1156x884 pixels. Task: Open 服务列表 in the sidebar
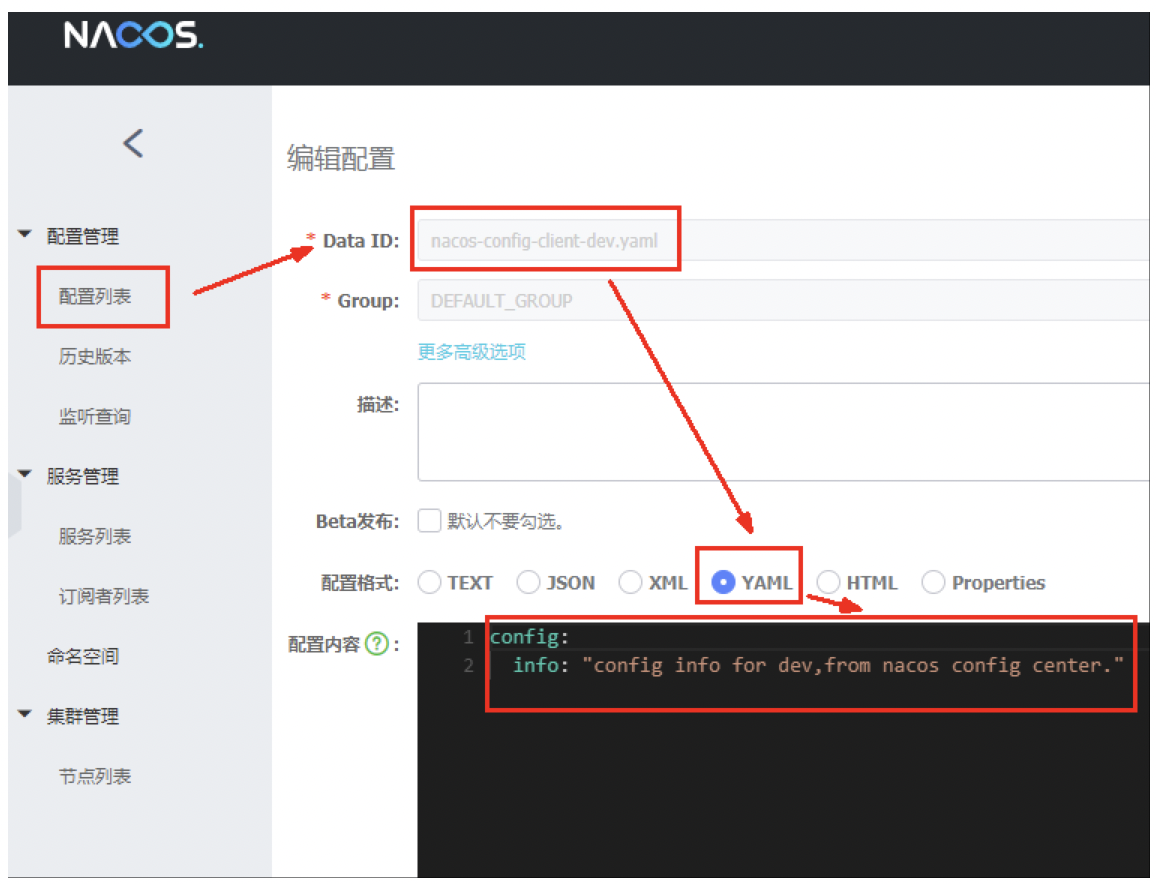95,537
